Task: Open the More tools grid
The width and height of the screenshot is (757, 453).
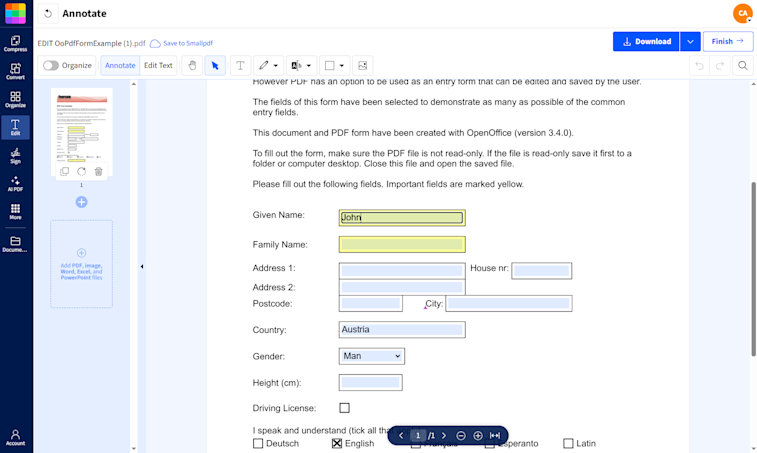Action: (x=15, y=212)
